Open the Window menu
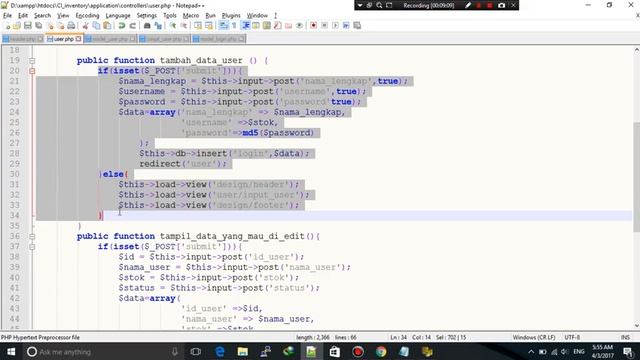 pos(257,16)
